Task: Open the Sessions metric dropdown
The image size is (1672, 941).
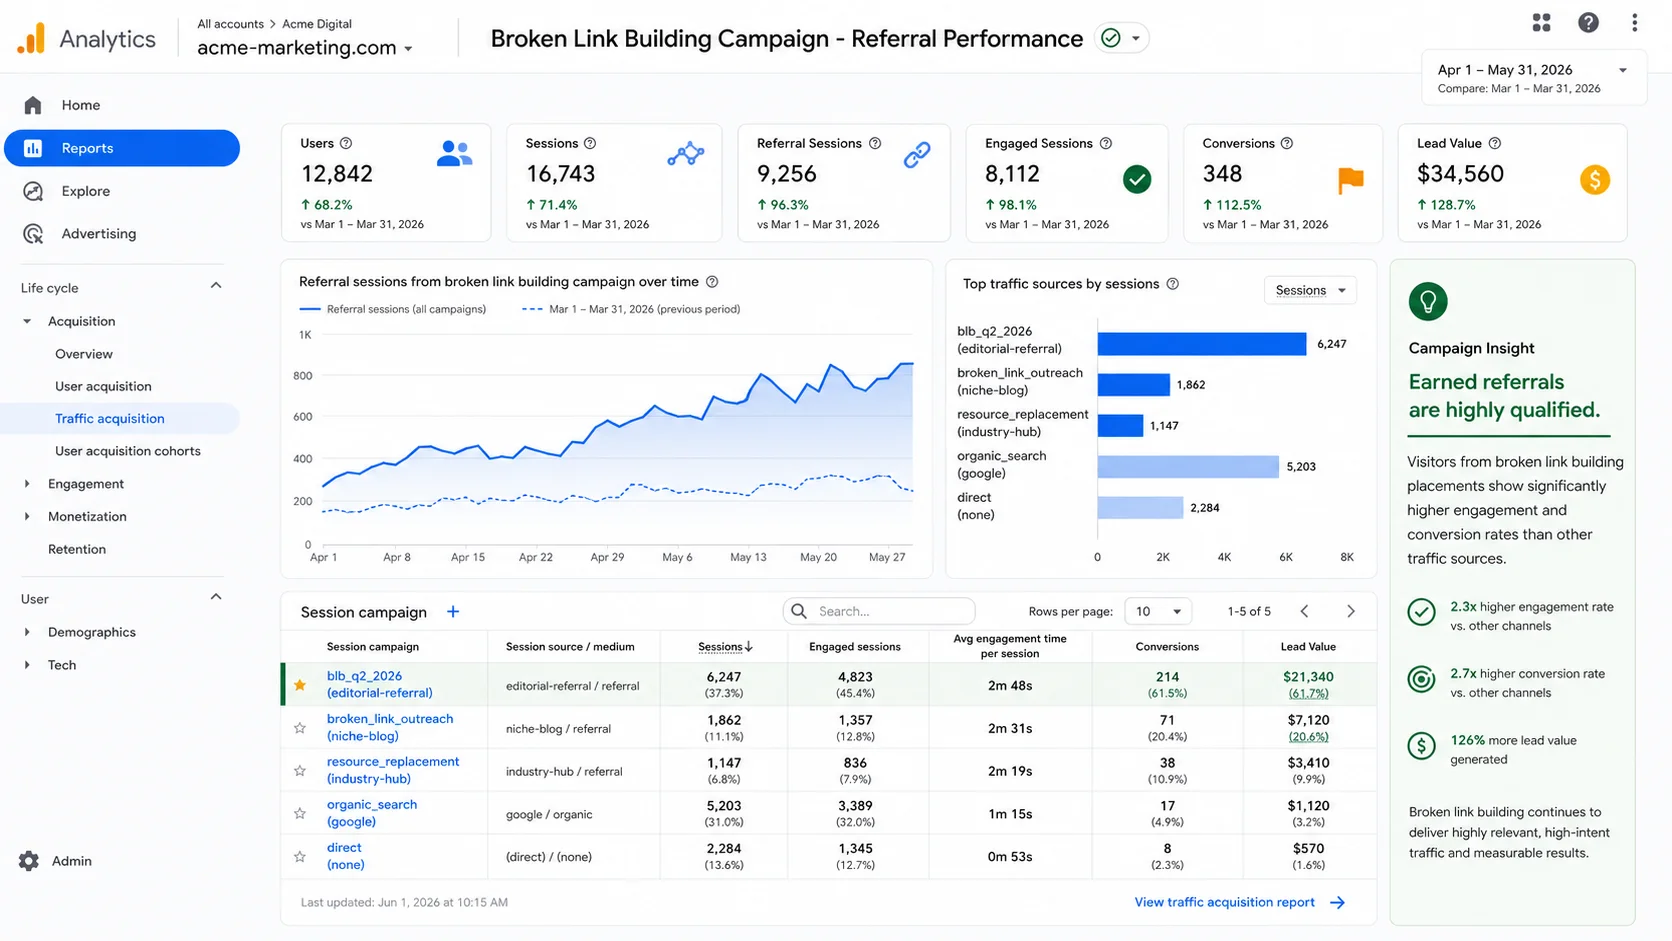Action: pyautogui.click(x=1310, y=290)
